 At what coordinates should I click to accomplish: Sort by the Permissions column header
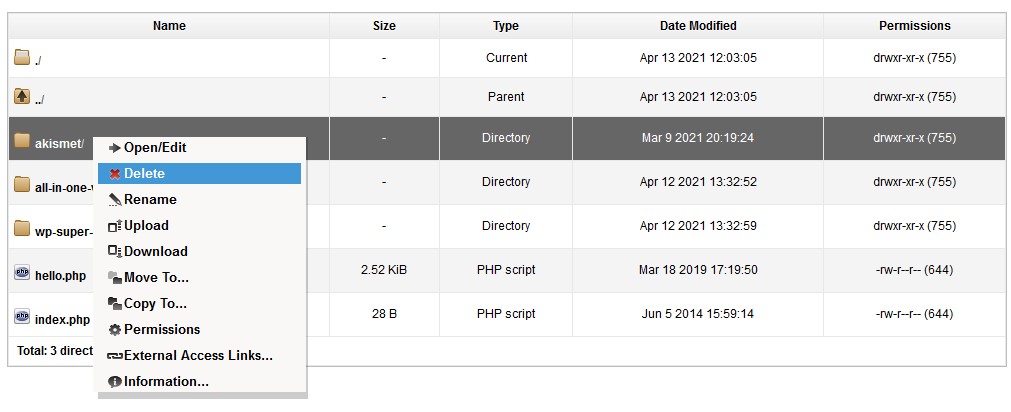pyautogui.click(x=914, y=26)
